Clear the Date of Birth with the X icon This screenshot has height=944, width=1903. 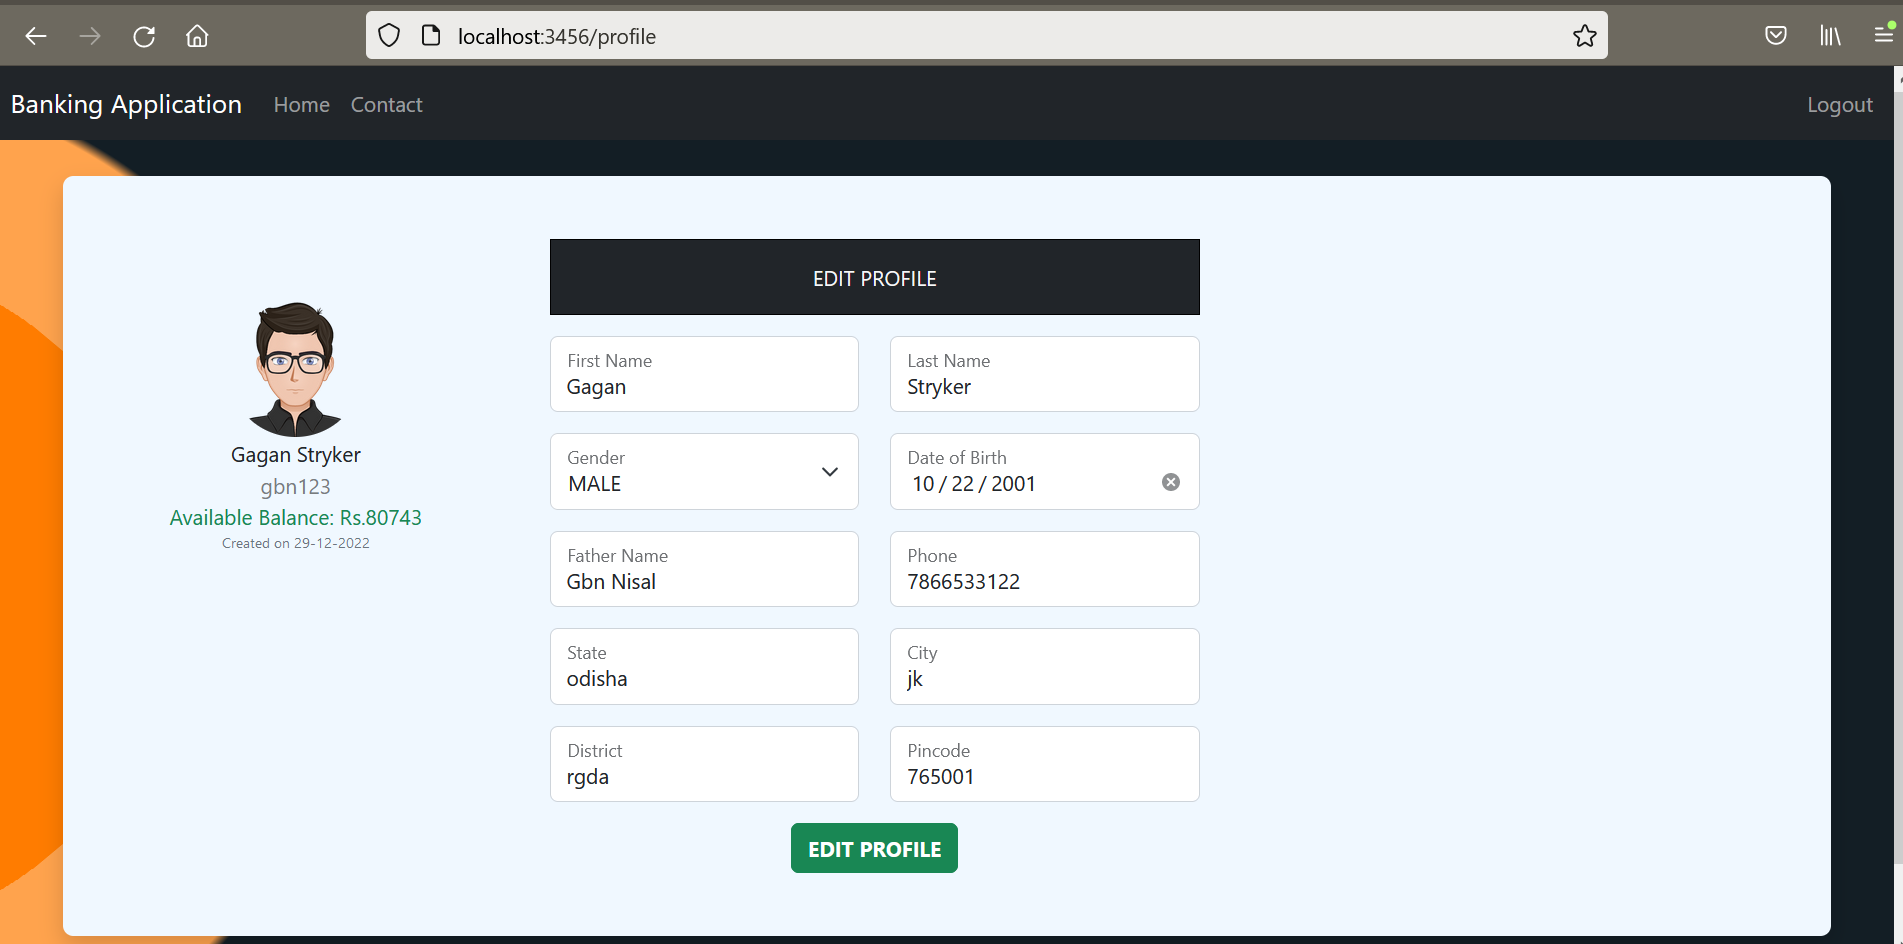tap(1170, 482)
